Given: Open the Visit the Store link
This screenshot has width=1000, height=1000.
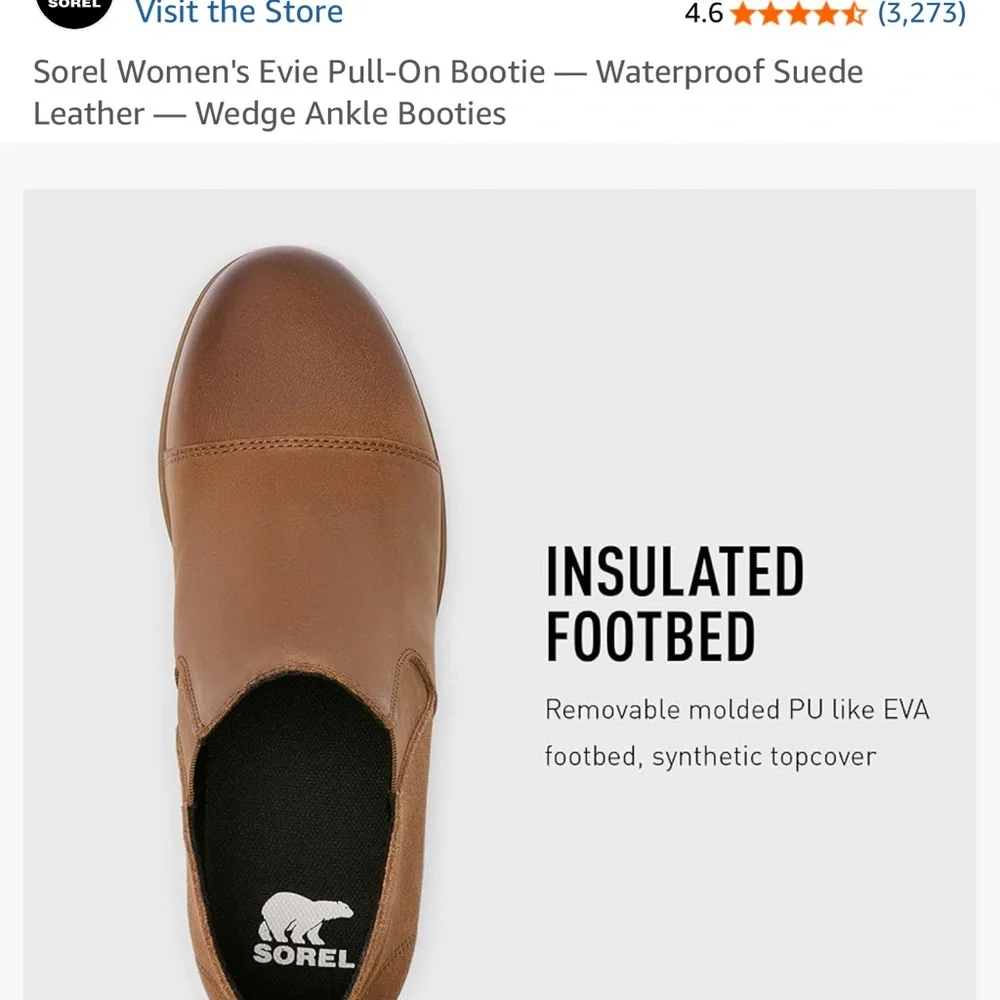Looking at the screenshot, I should click(x=239, y=13).
